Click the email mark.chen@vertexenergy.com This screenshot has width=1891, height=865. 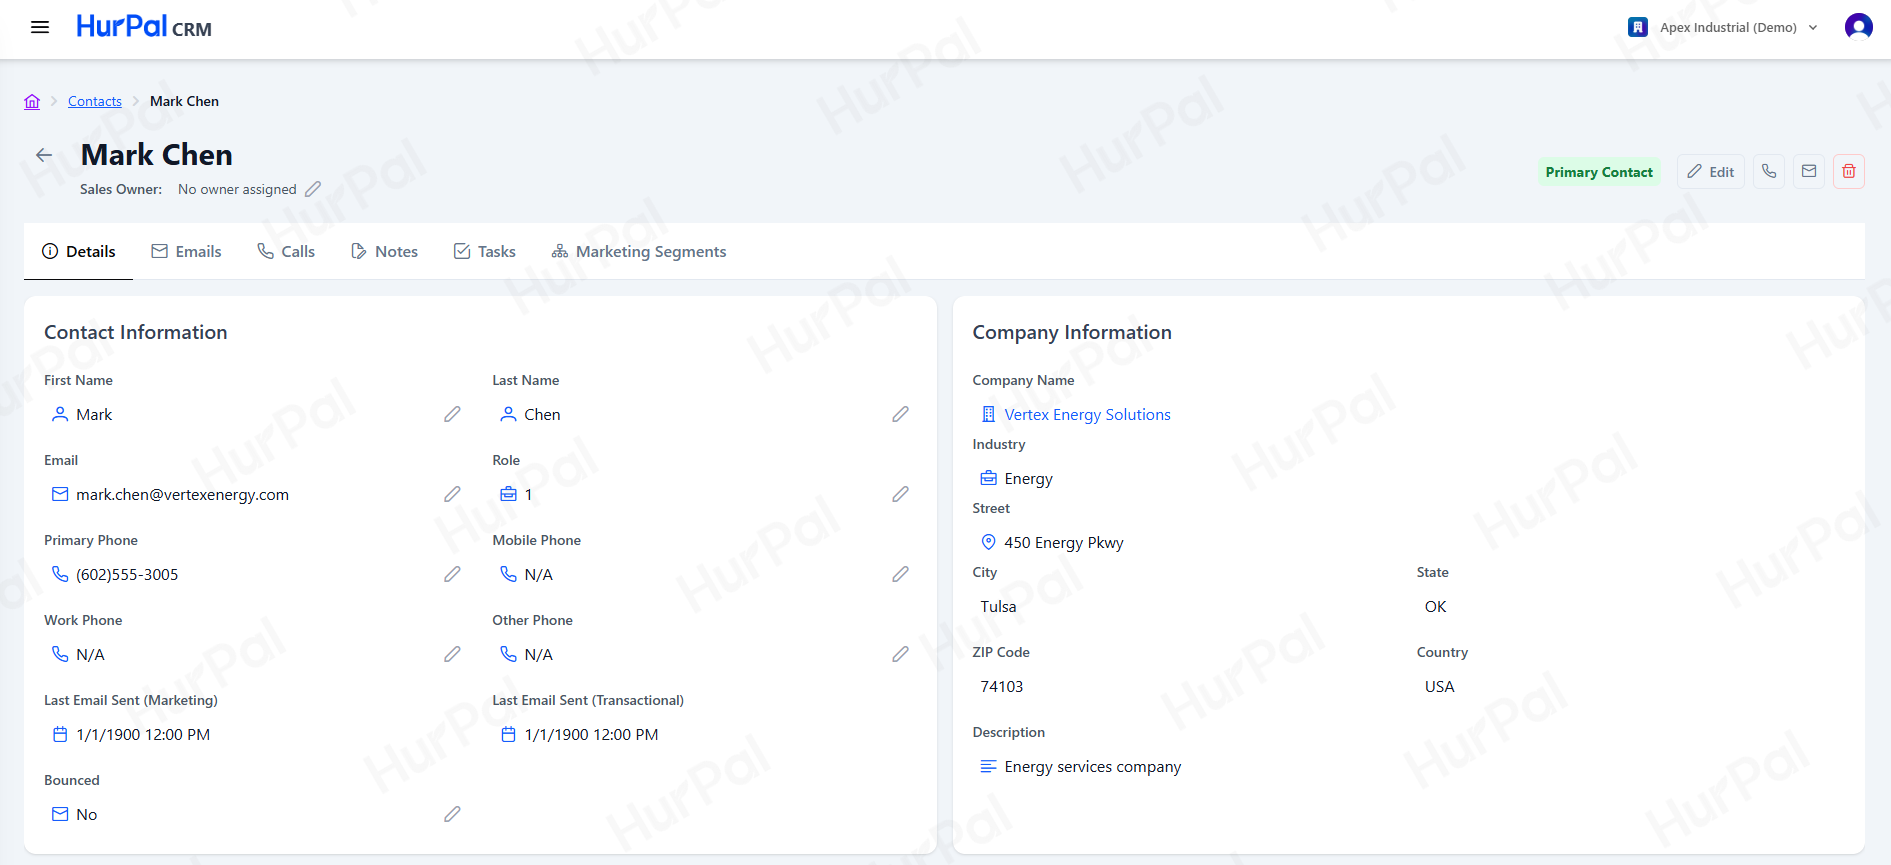pos(182,494)
